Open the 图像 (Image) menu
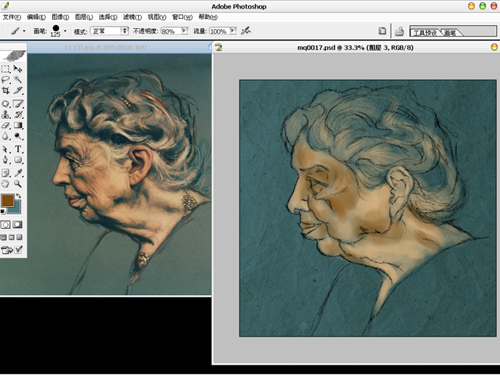 (x=60, y=17)
